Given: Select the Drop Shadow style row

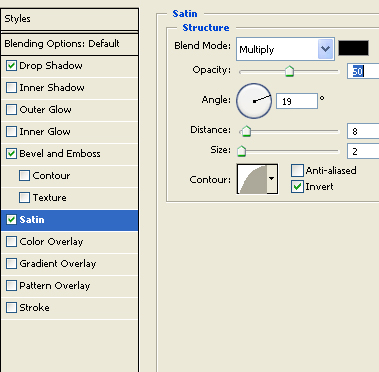Looking at the screenshot, I should click(70, 66).
